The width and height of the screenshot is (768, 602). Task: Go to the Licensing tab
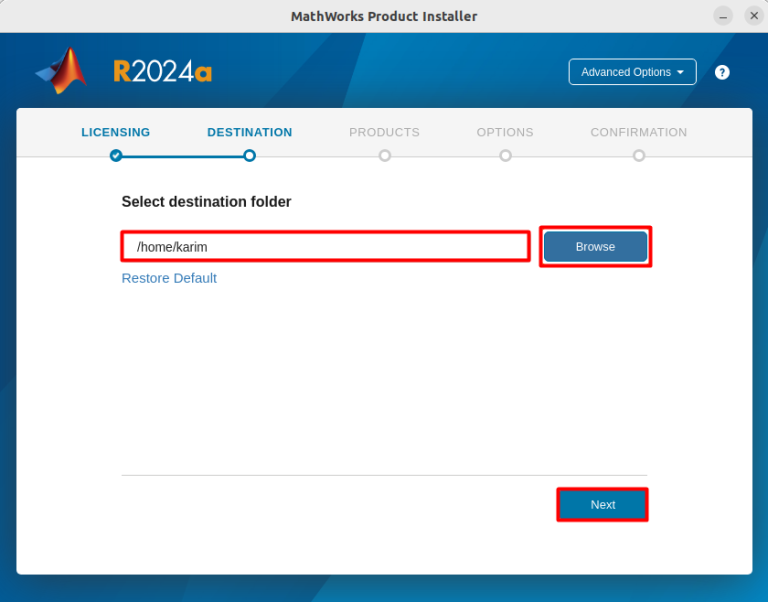click(116, 132)
